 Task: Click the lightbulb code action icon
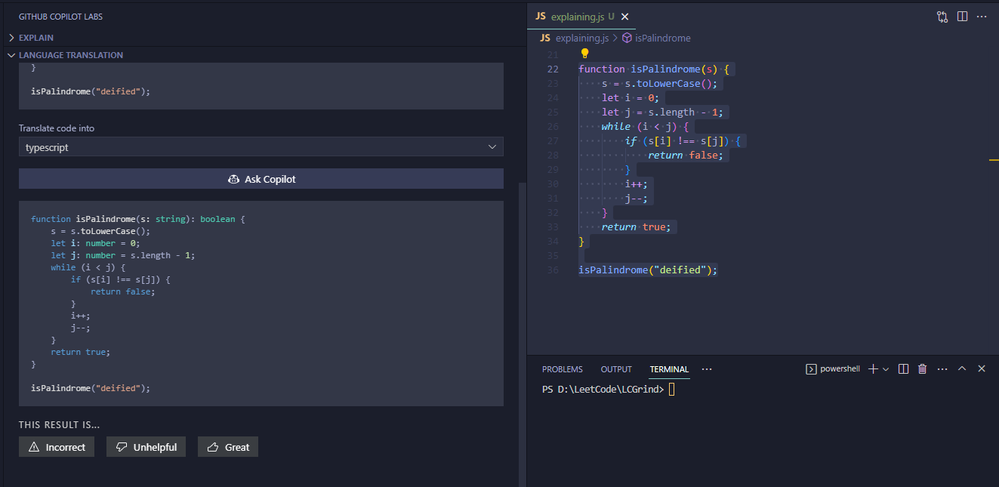click(585, 54)
